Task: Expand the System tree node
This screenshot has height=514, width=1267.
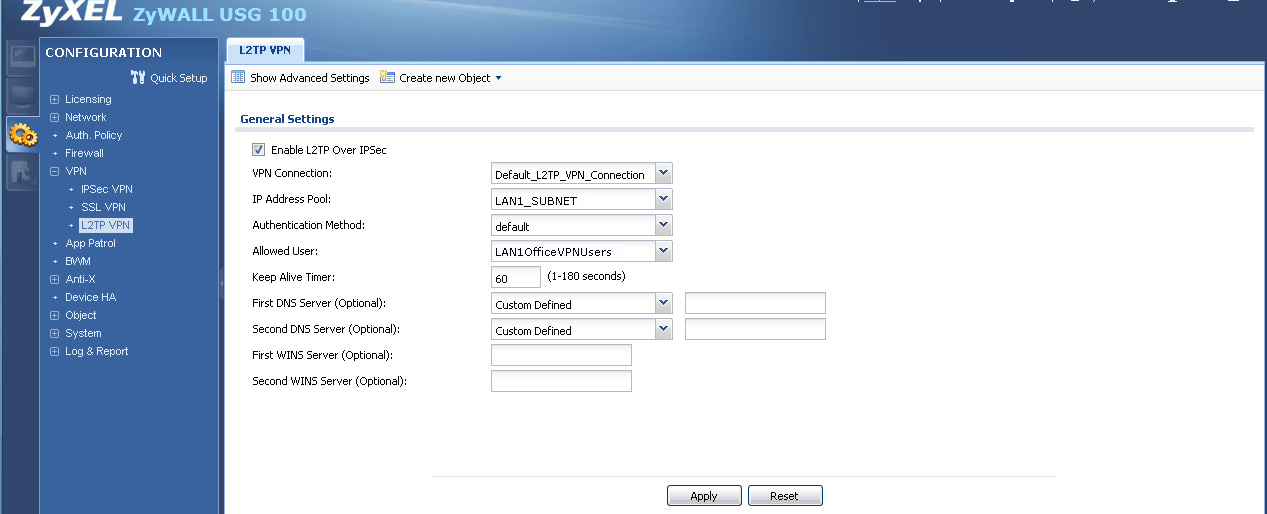Action: click(55, 333)
